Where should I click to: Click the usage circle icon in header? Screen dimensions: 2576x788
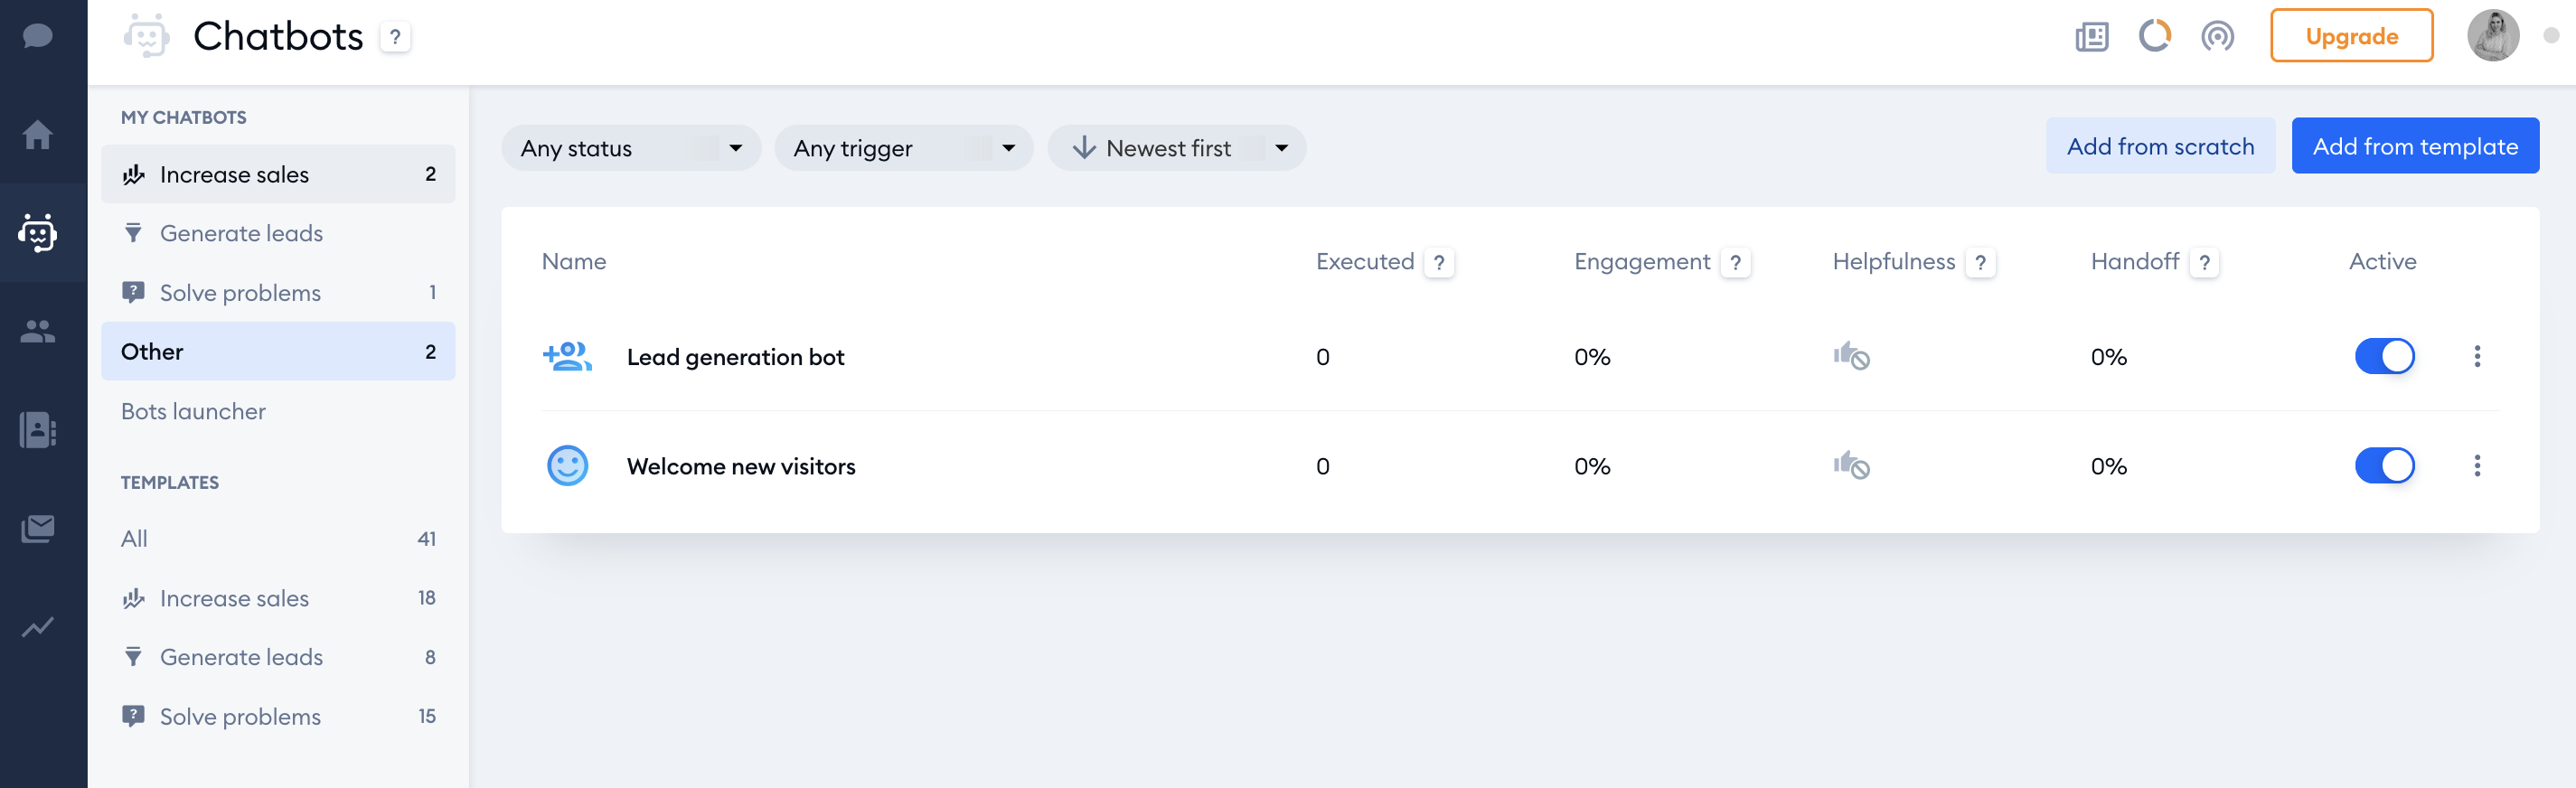tap(2154, 36)
